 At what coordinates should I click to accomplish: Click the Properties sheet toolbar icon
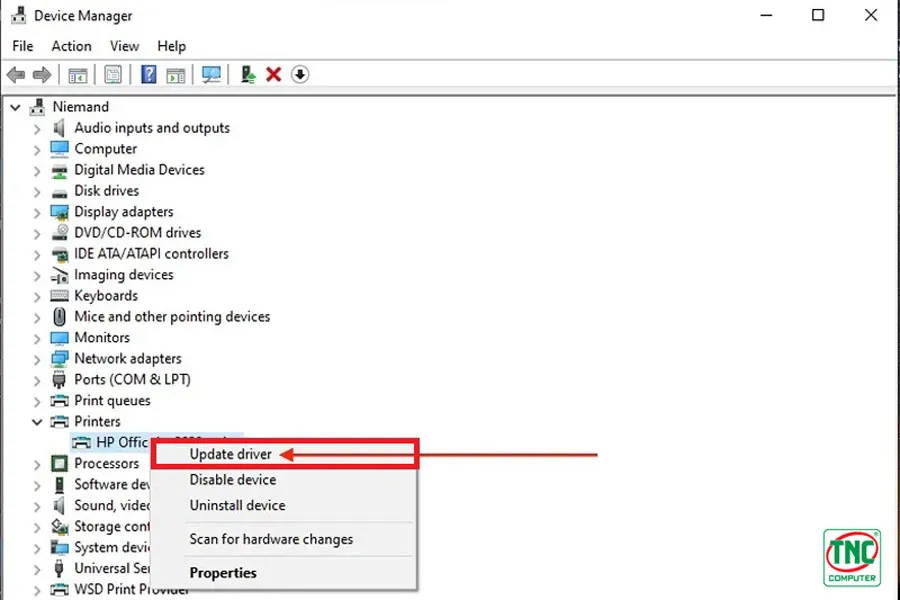tap(113, 75)
